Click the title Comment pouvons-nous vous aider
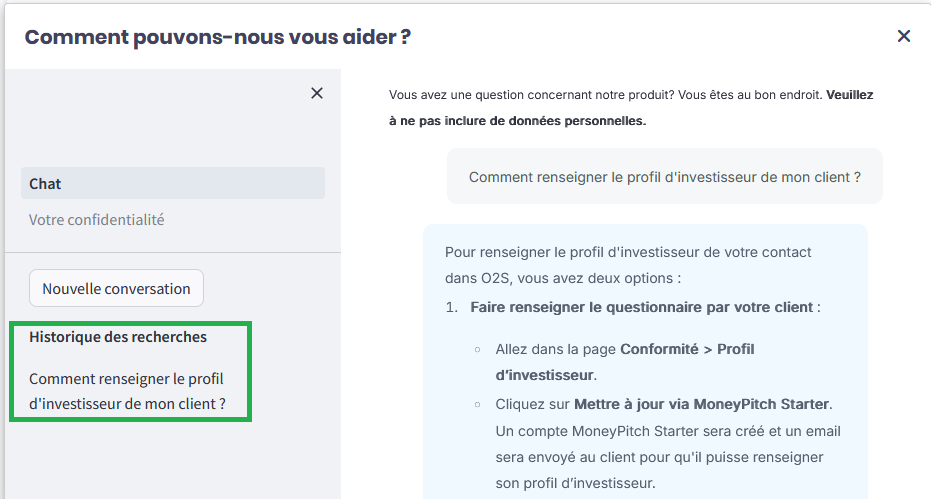Screen dimensions: 931x499 218,37
